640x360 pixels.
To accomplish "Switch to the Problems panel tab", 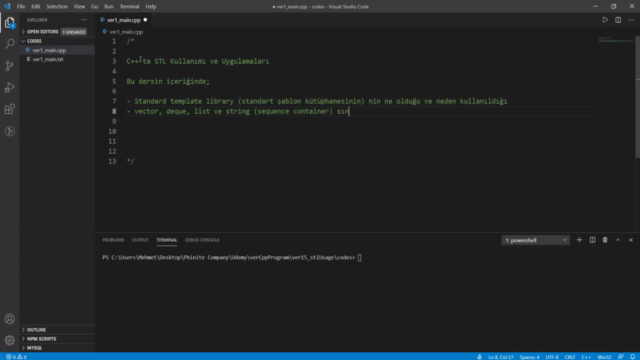I will [x=113, y=240].
